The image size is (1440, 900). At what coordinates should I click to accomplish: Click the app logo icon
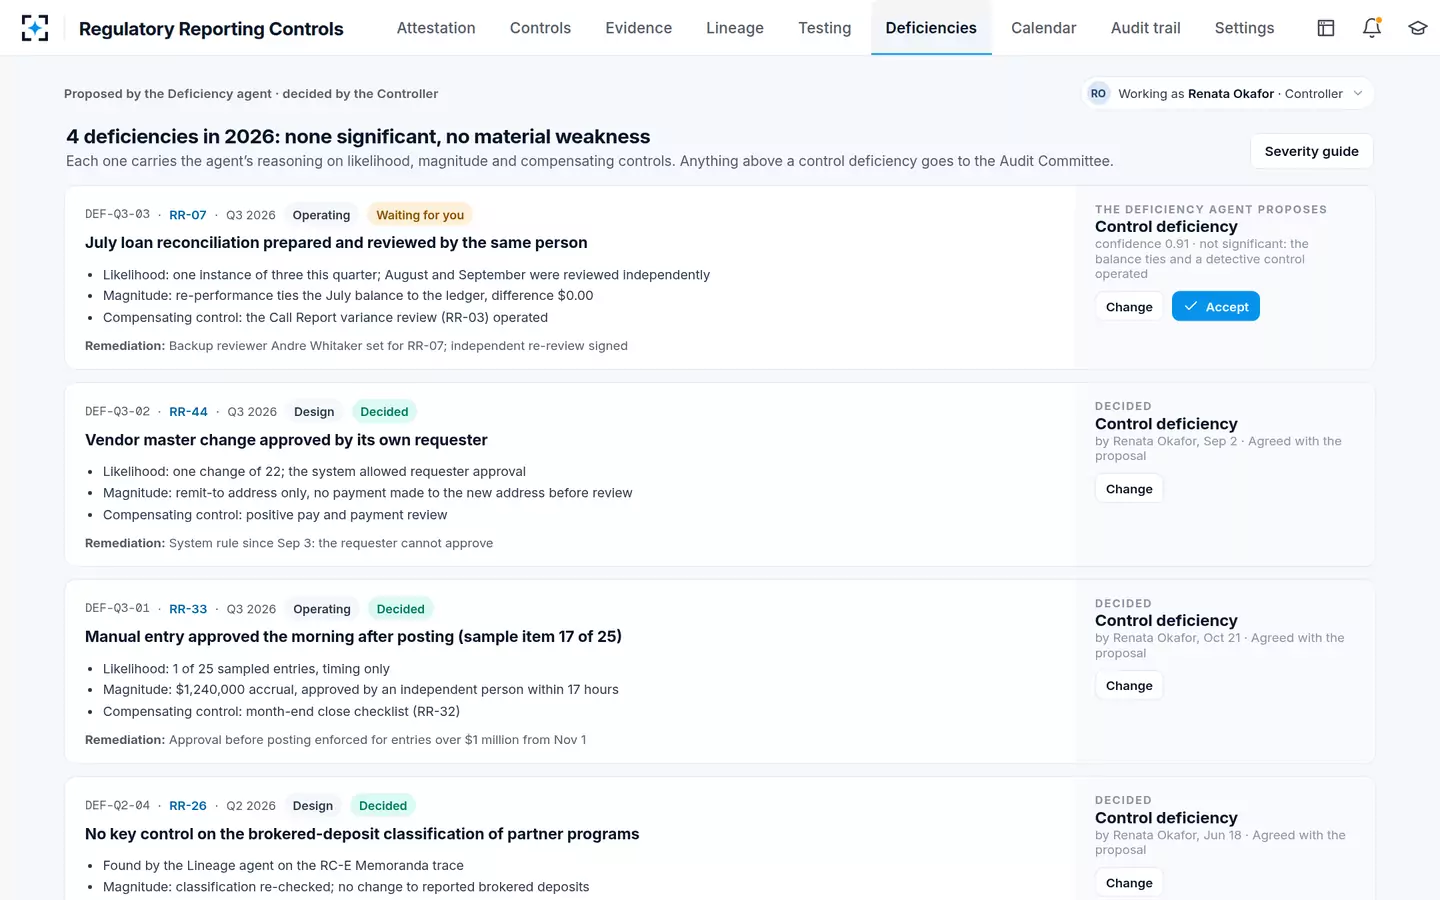click(x=35, y=28)
